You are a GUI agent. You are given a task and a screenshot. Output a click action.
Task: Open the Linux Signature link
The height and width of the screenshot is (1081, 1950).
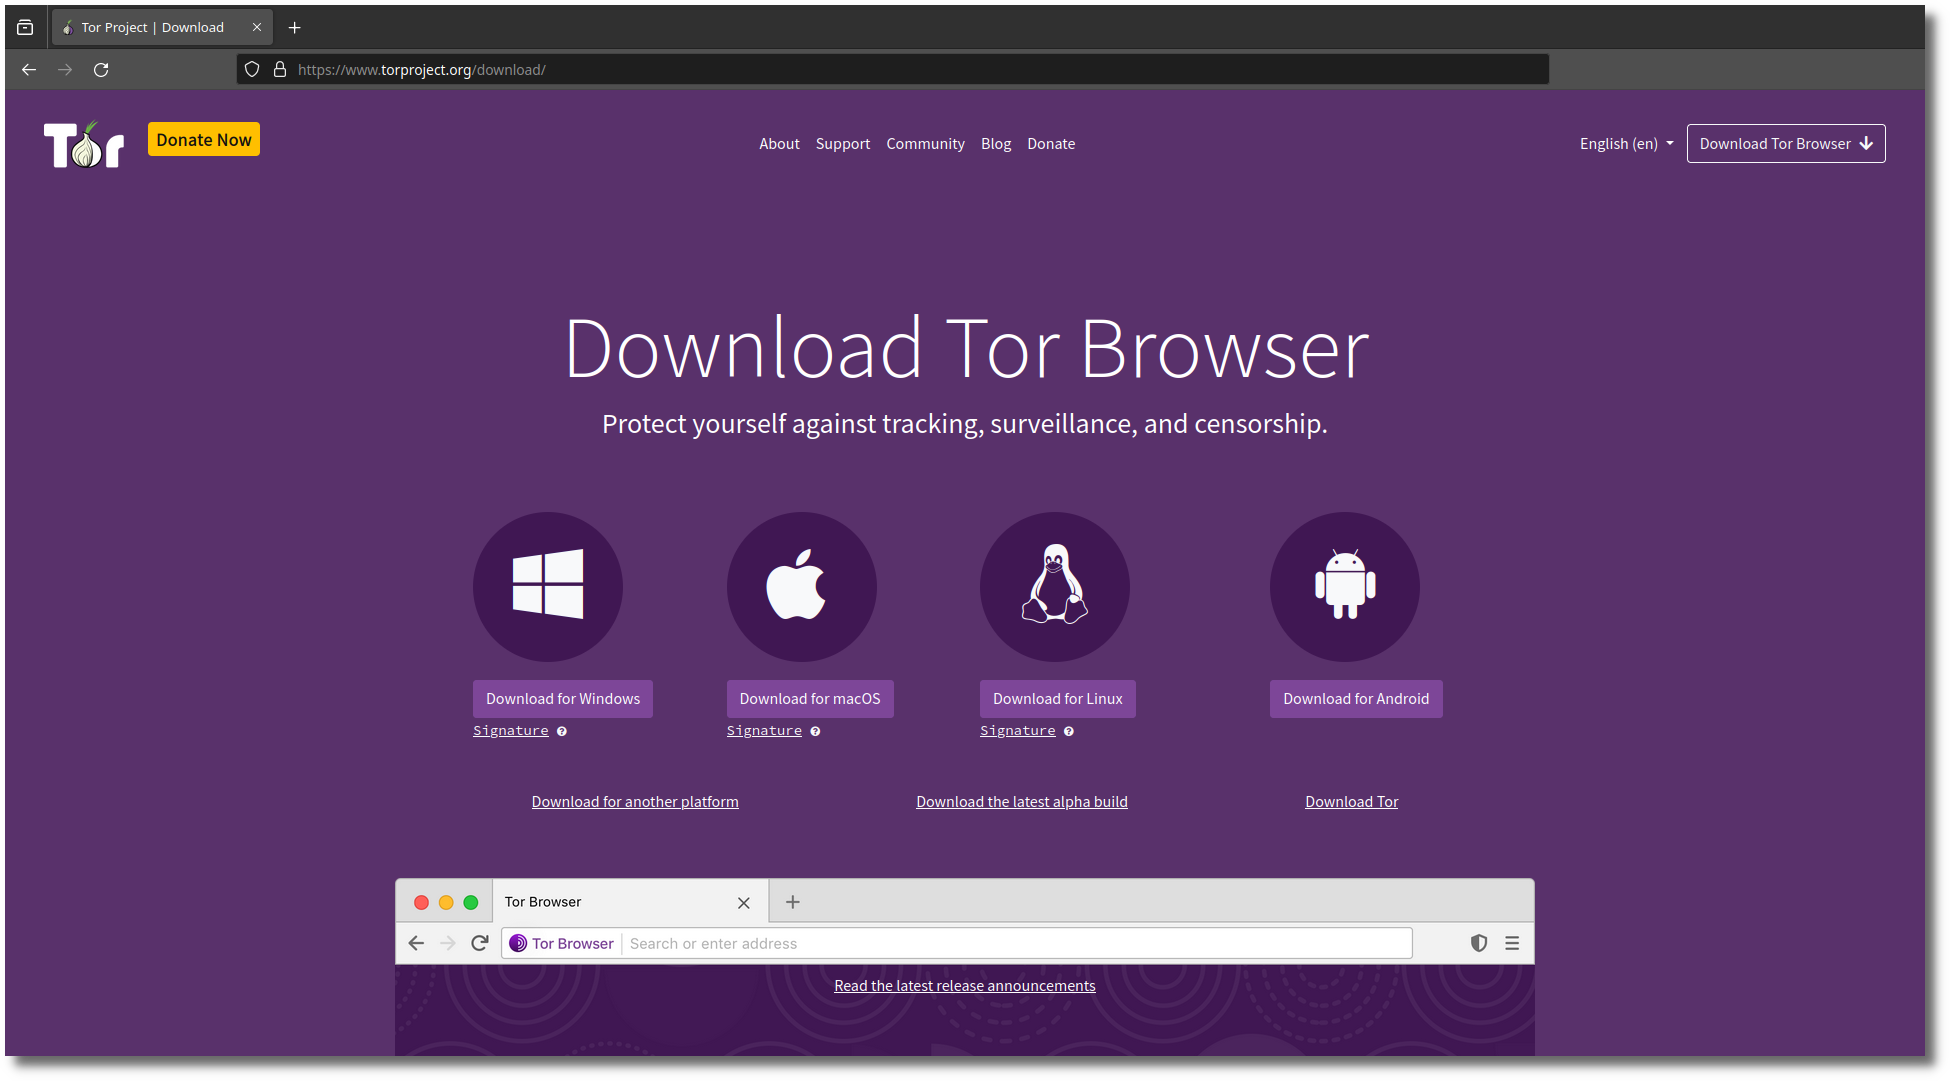pos(1018,731)
